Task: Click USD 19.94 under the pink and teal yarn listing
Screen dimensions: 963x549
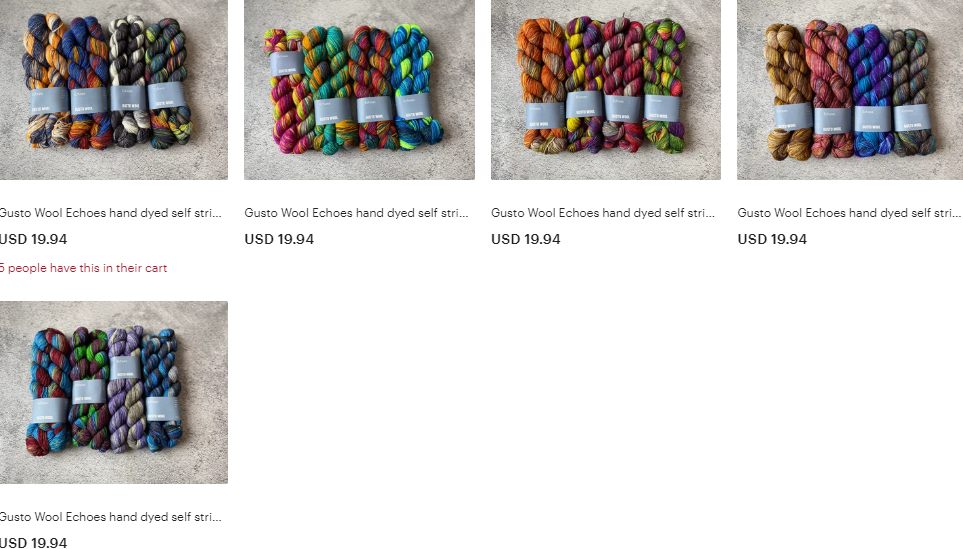Action: tap(279, 239)
